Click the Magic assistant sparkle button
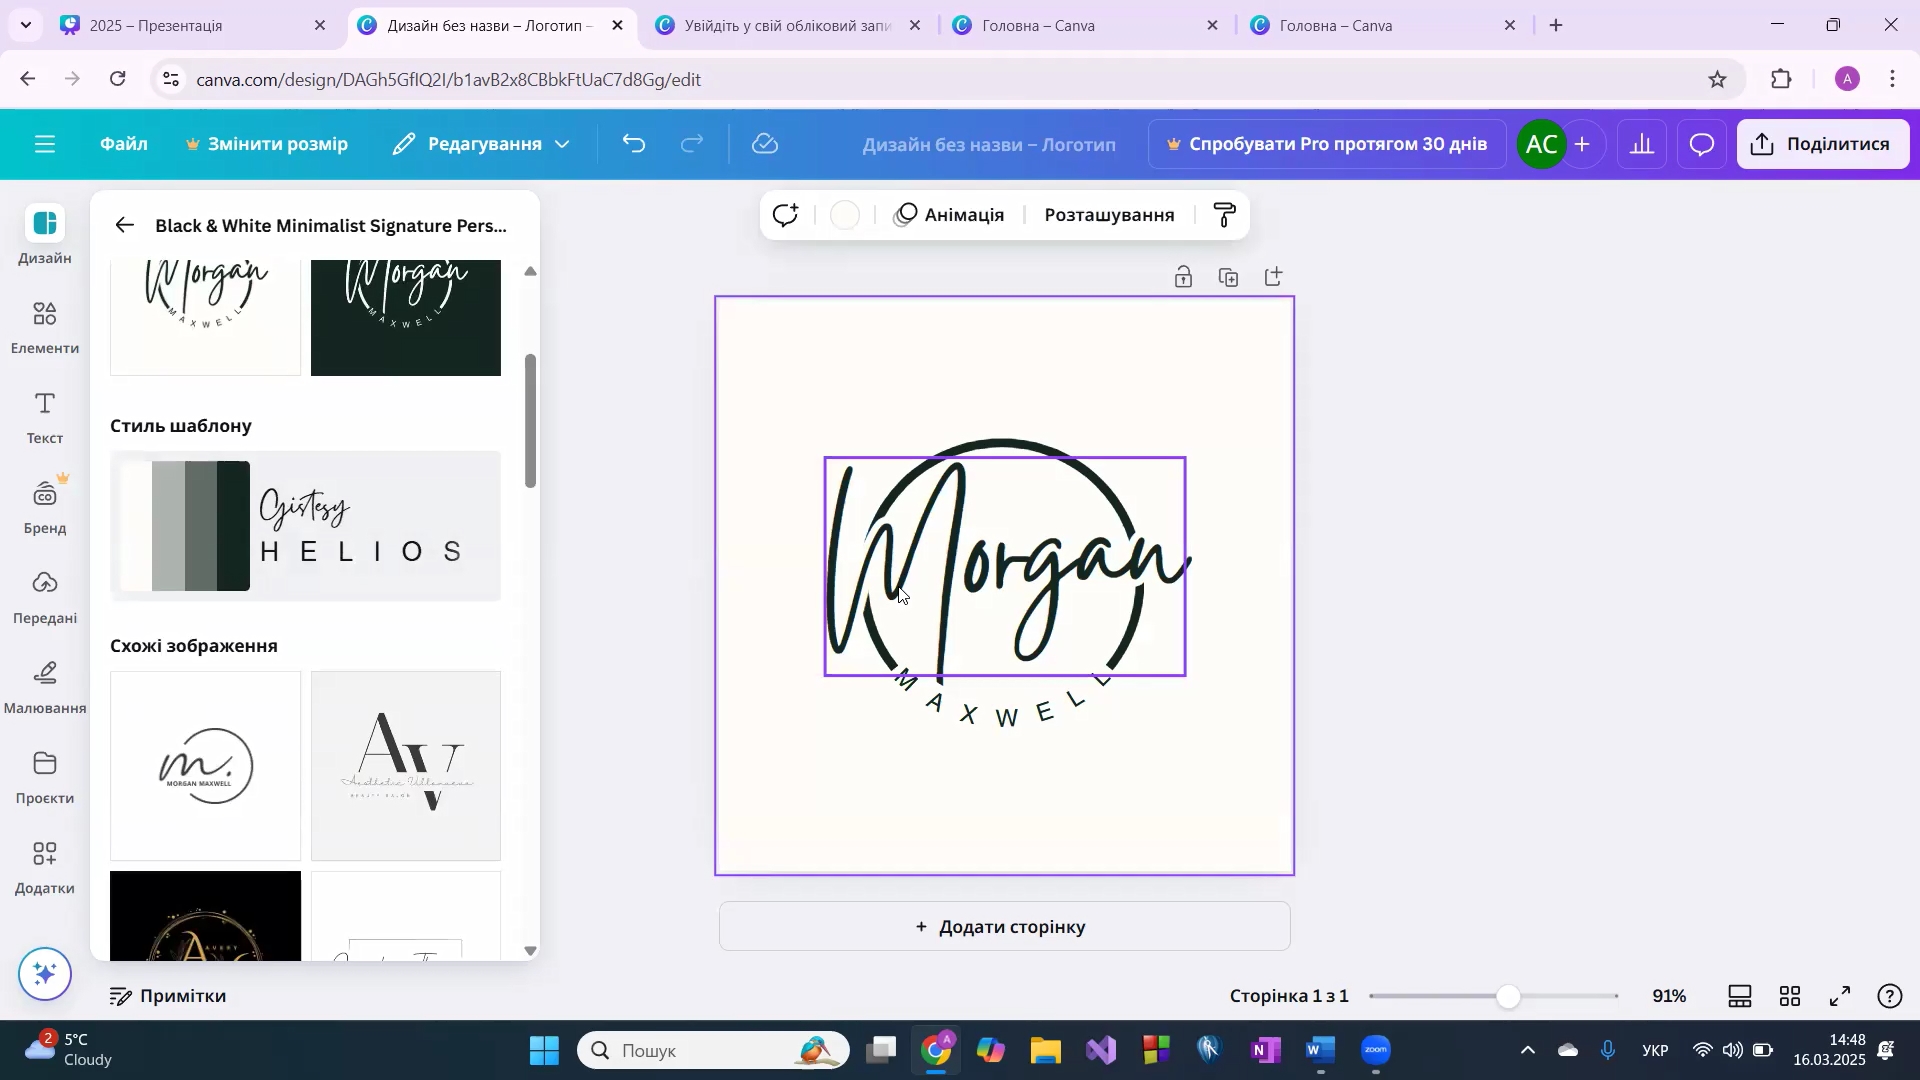Viewport: 1920px width, 1080px height. [x=45, y=975]
